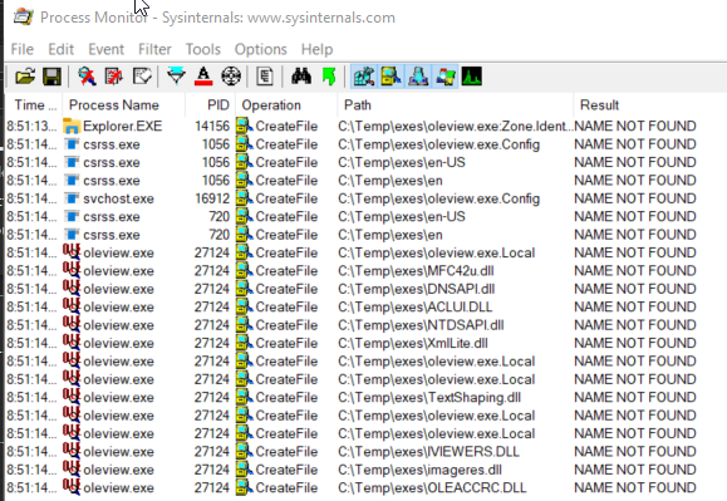Click the PID column header
727x501 pixels.
click(x=210, y=105)
